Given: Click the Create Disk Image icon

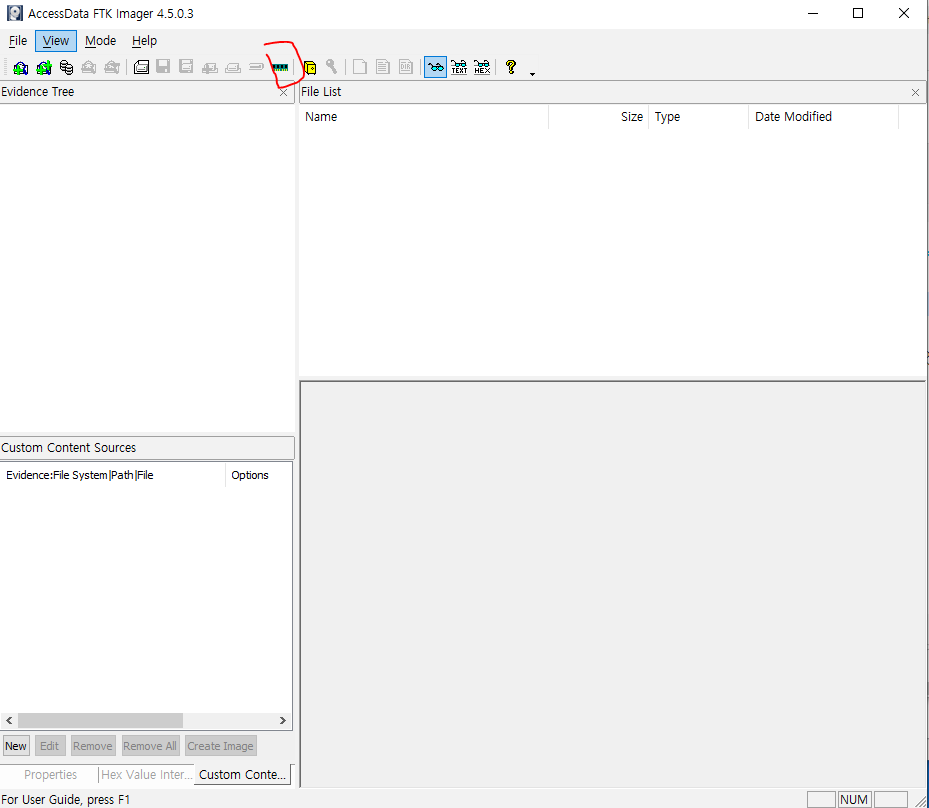Looking at the screenshot, I should [141, 67].
